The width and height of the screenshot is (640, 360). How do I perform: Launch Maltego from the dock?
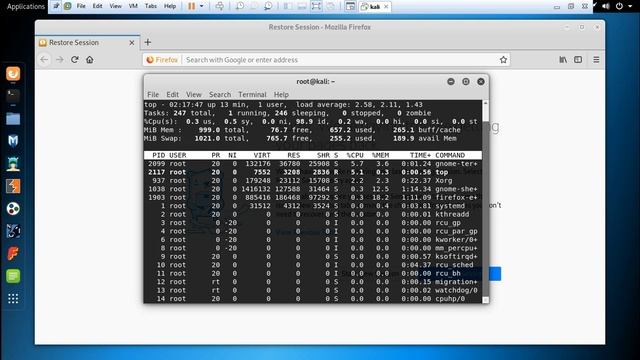[13, 231]
